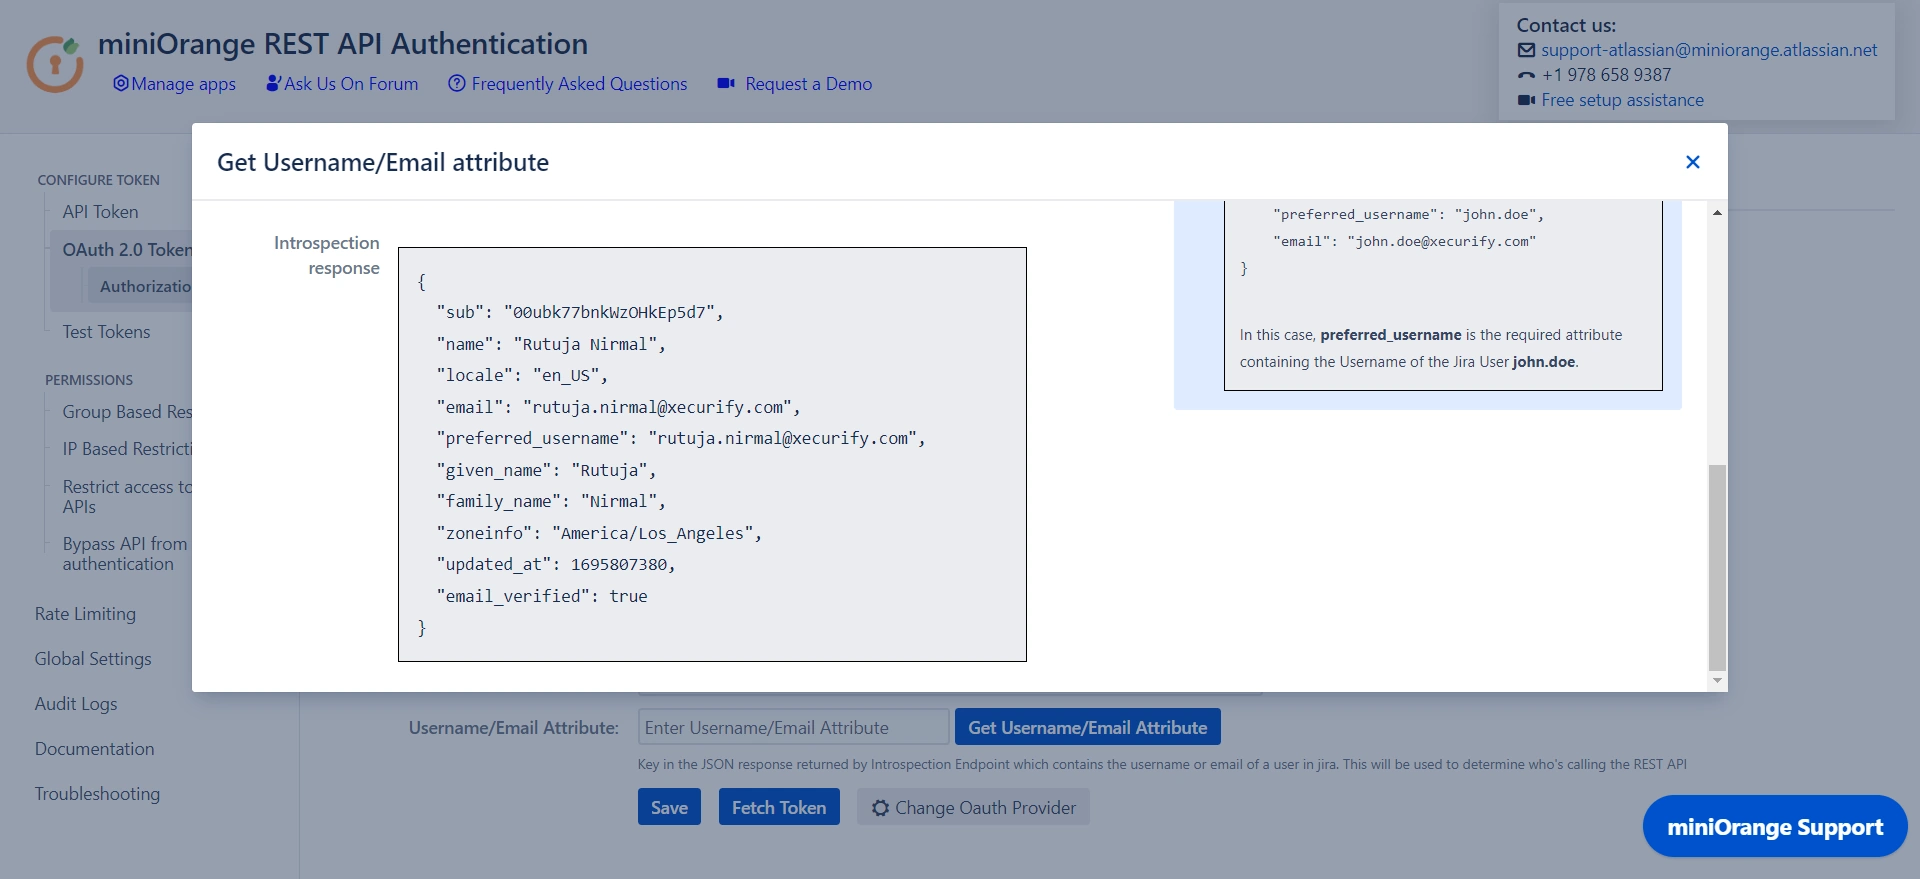Click the example "john.doe@xecurify.com" email line
The image size is (1920, 879).
click(x=1404, y=241)
